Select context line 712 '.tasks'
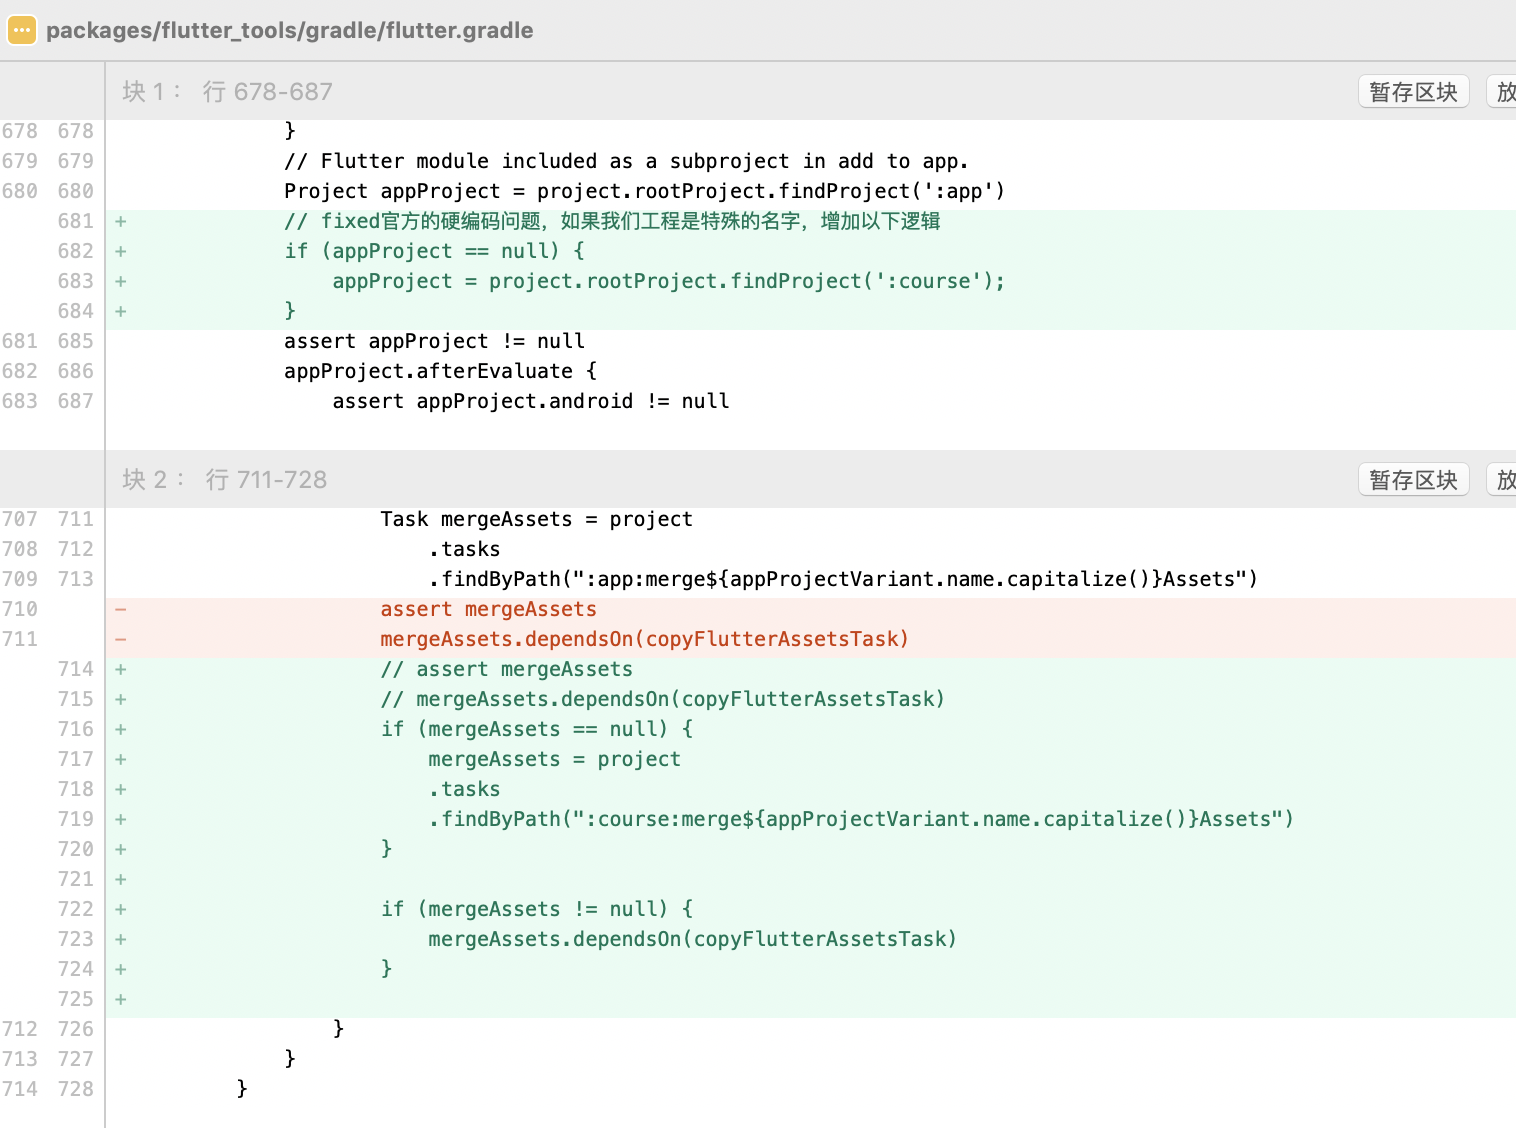1516x1128 pixels. click(x=464, y=549)
